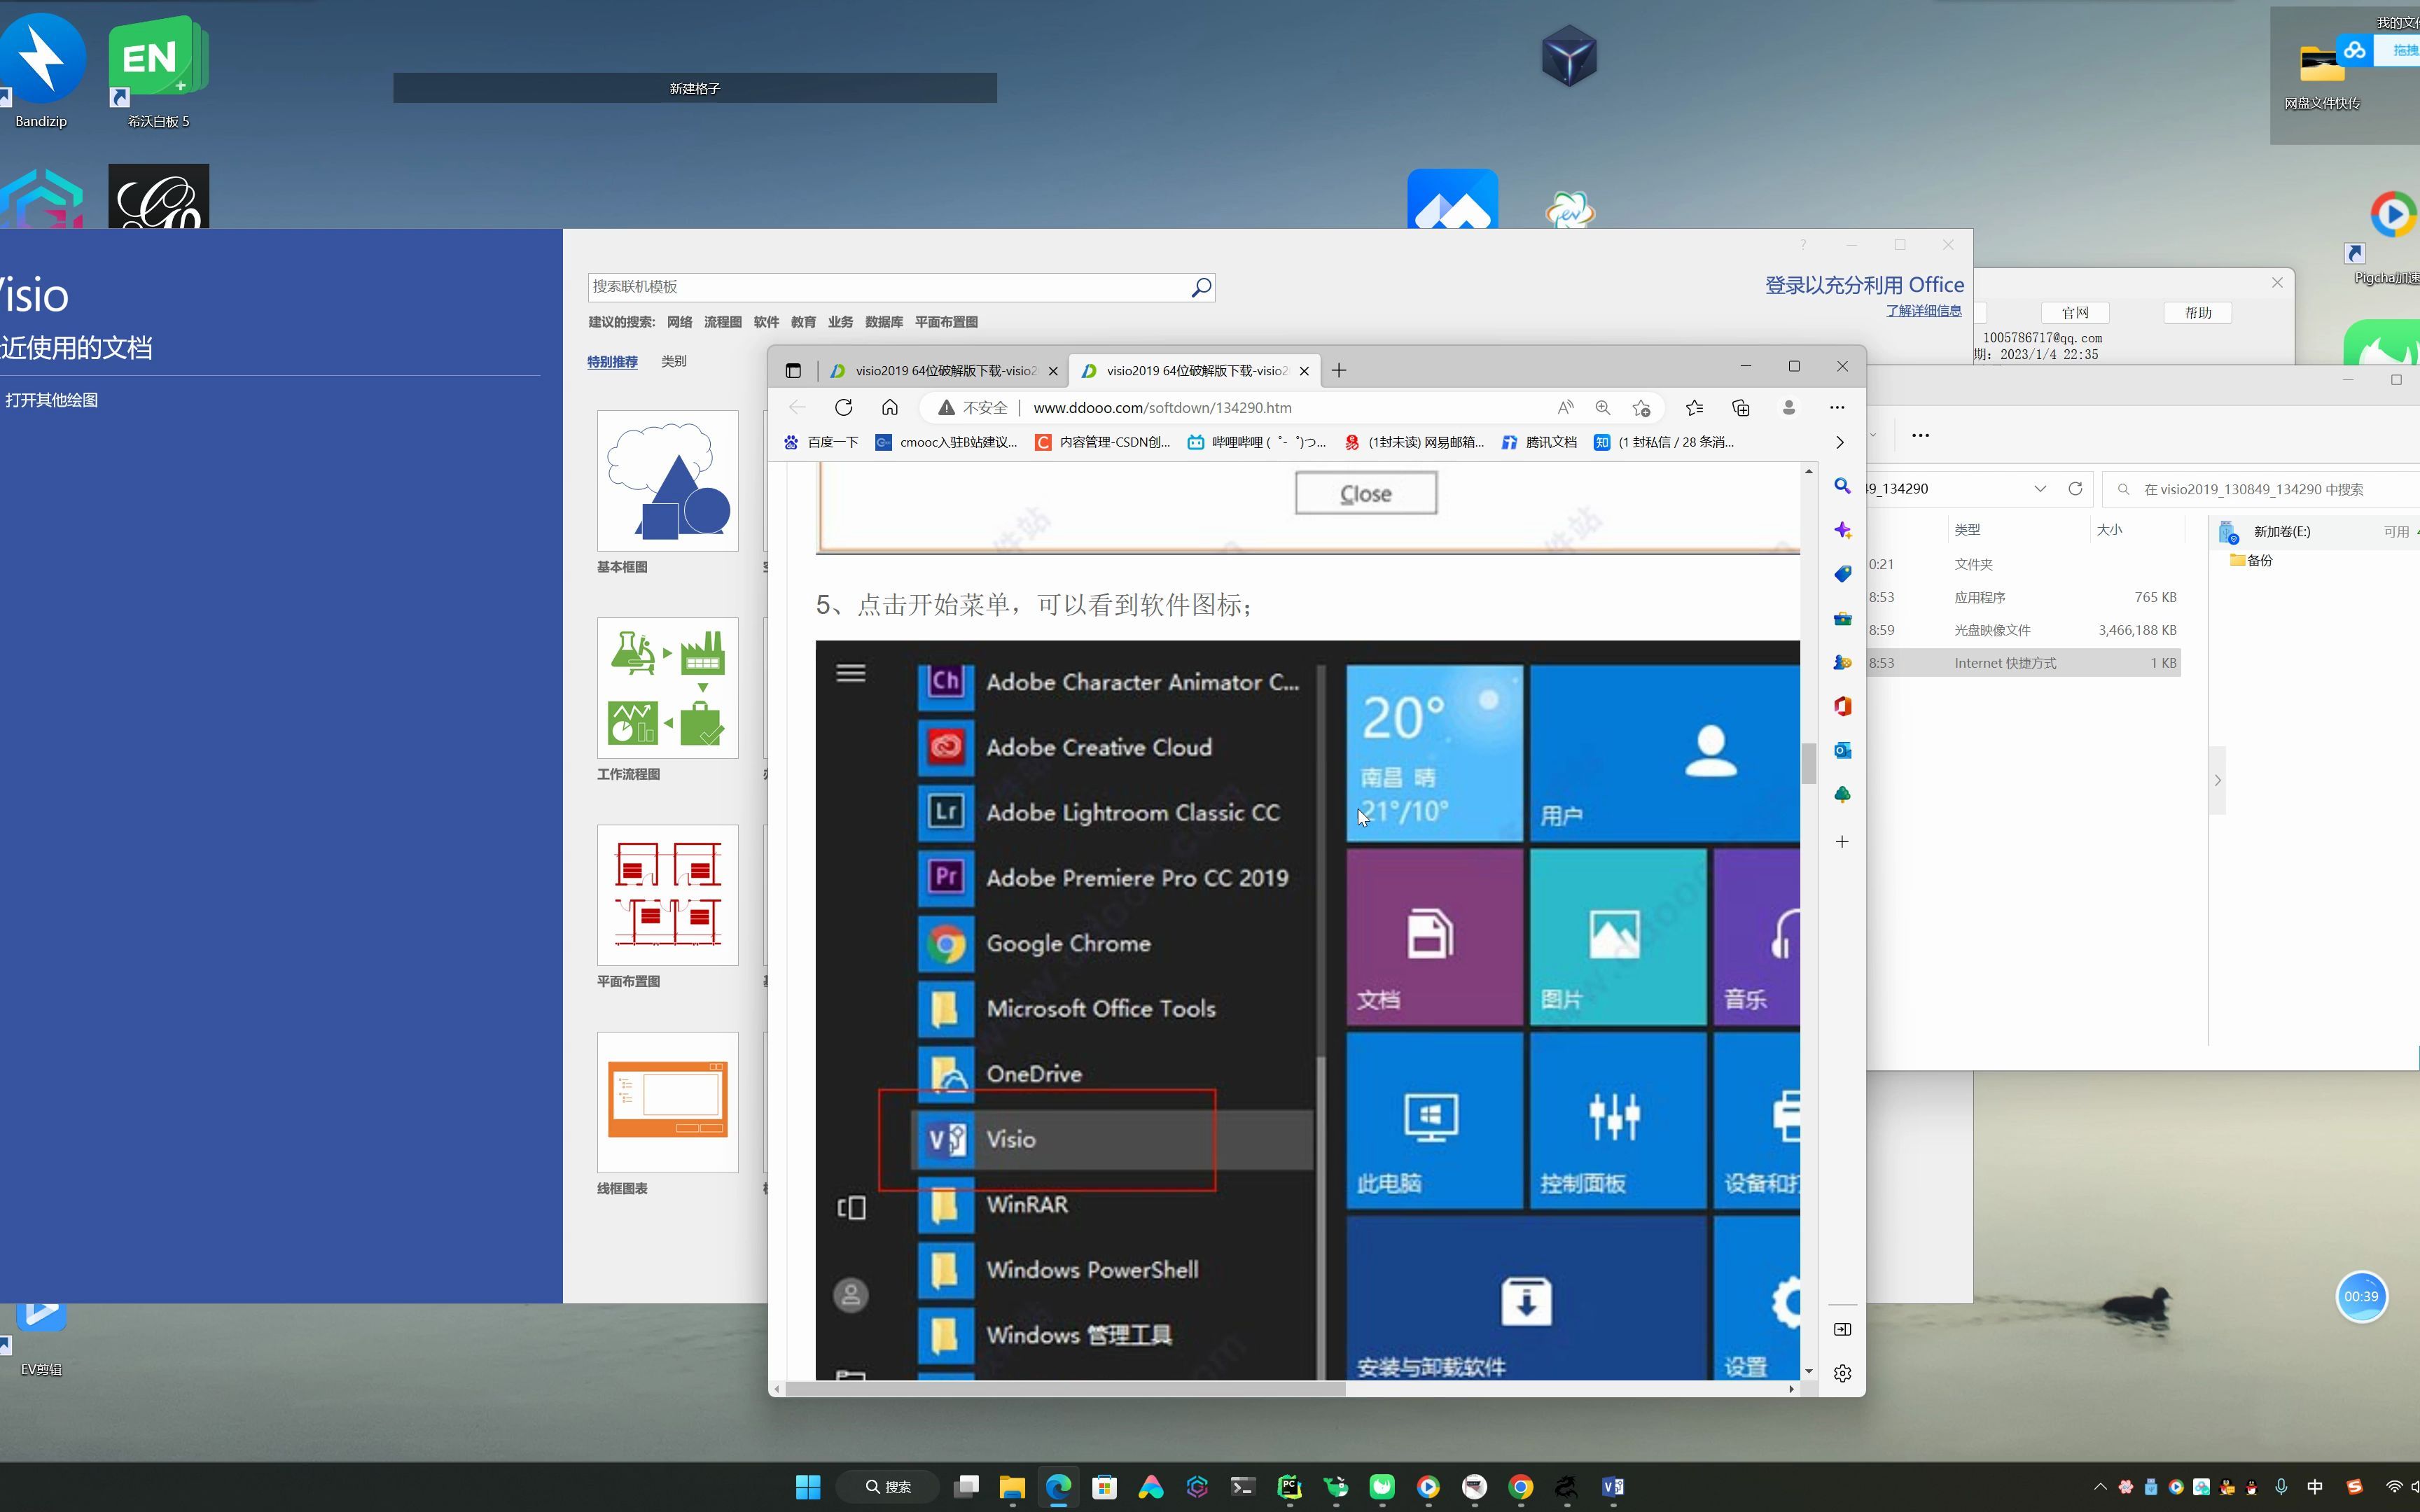The height and width of the screenshot is (1512, 2420).
Task: Select the Internet 快捷方式 file row
Action: pyautogui.click(x=2024, y=663)
